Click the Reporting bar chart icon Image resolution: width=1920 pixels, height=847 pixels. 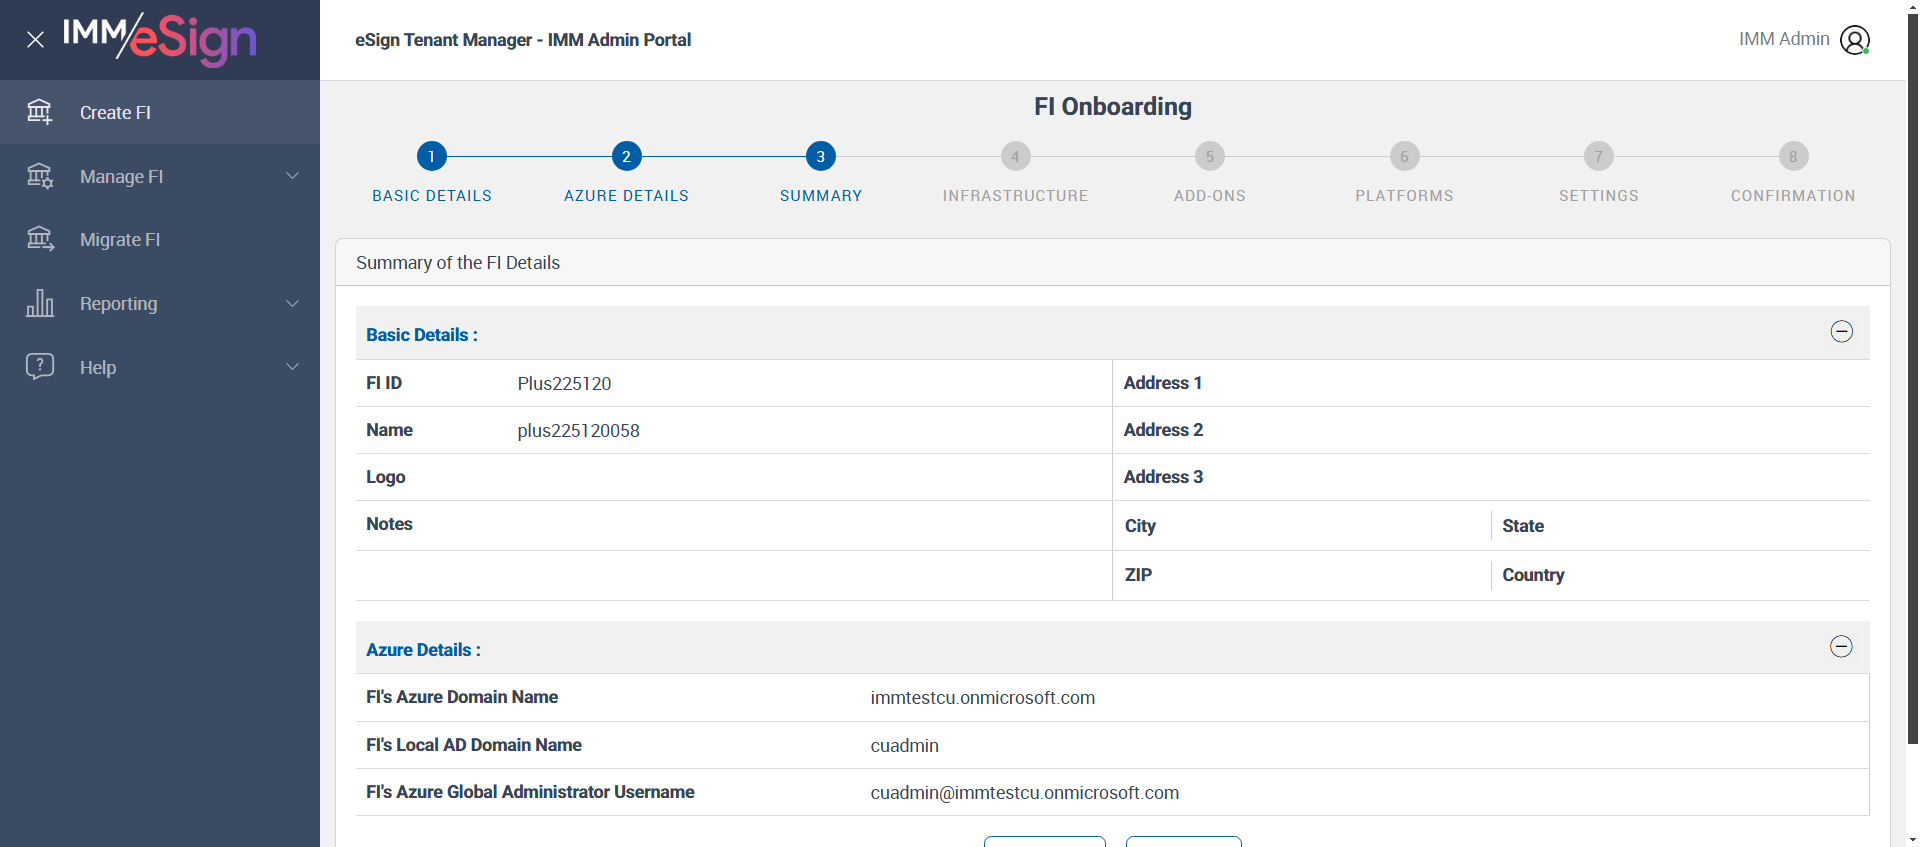pyautogui.click(x=40, y=303)
